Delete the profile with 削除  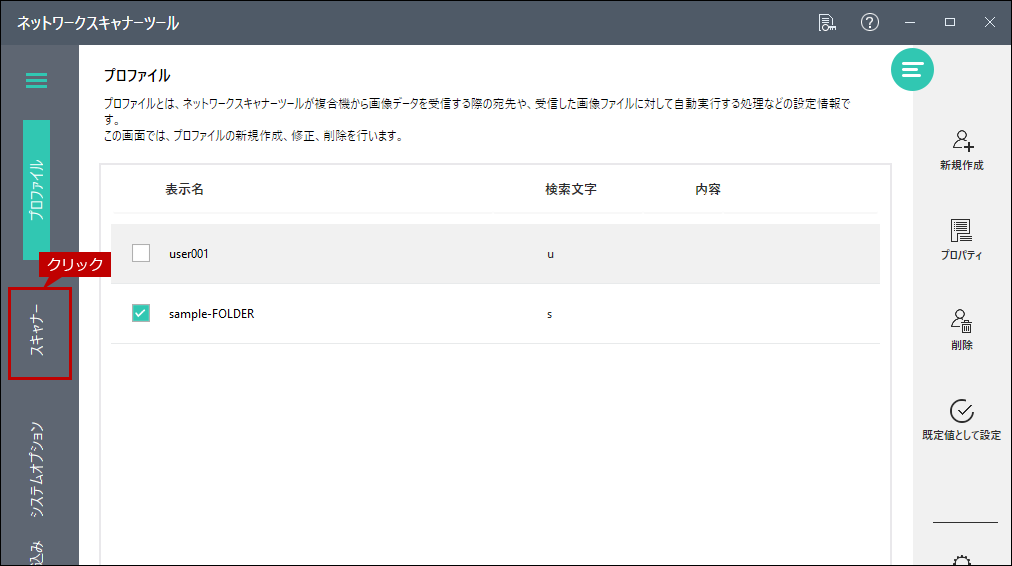point(962,330)
